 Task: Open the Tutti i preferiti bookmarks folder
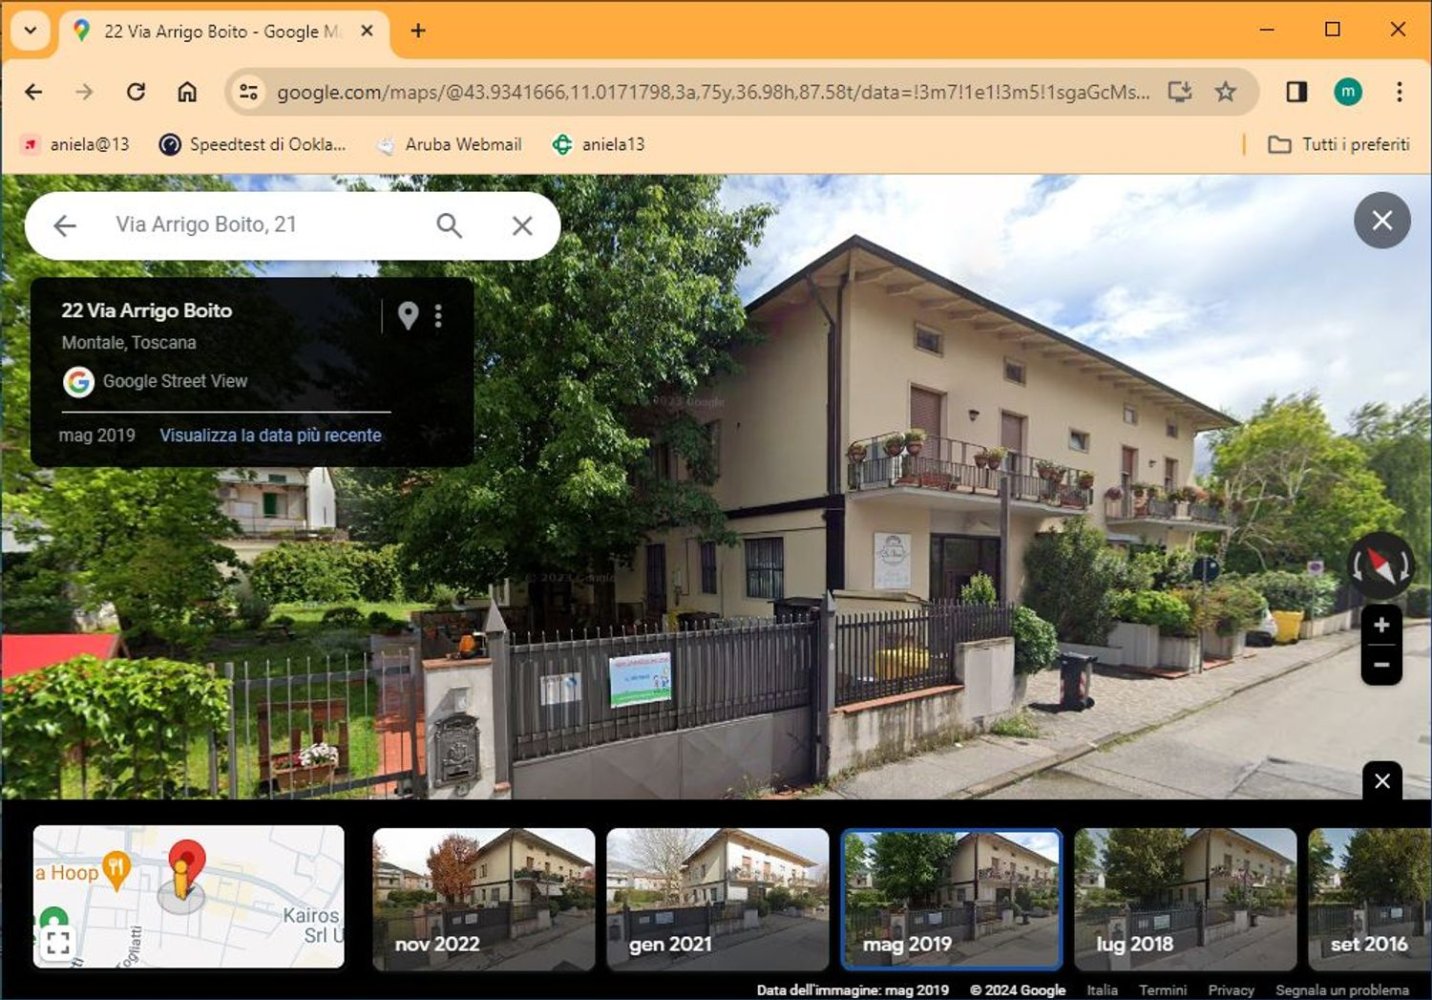pyautogui.click(x=1337, y=144)
